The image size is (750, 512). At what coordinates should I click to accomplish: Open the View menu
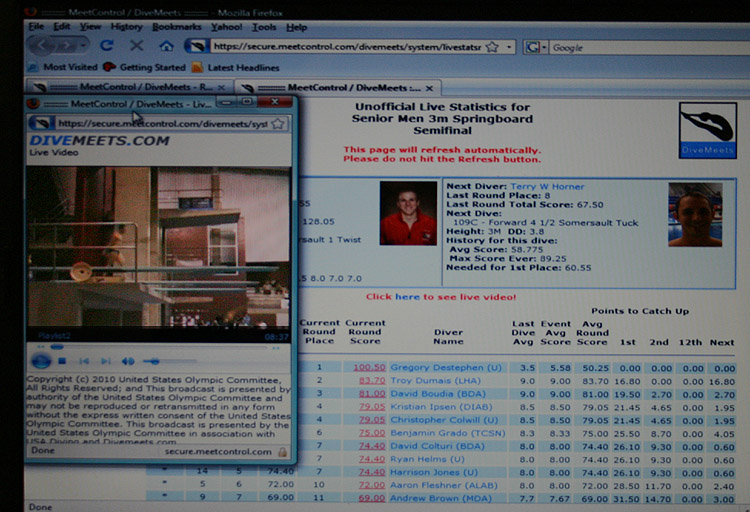coord(90,27)
